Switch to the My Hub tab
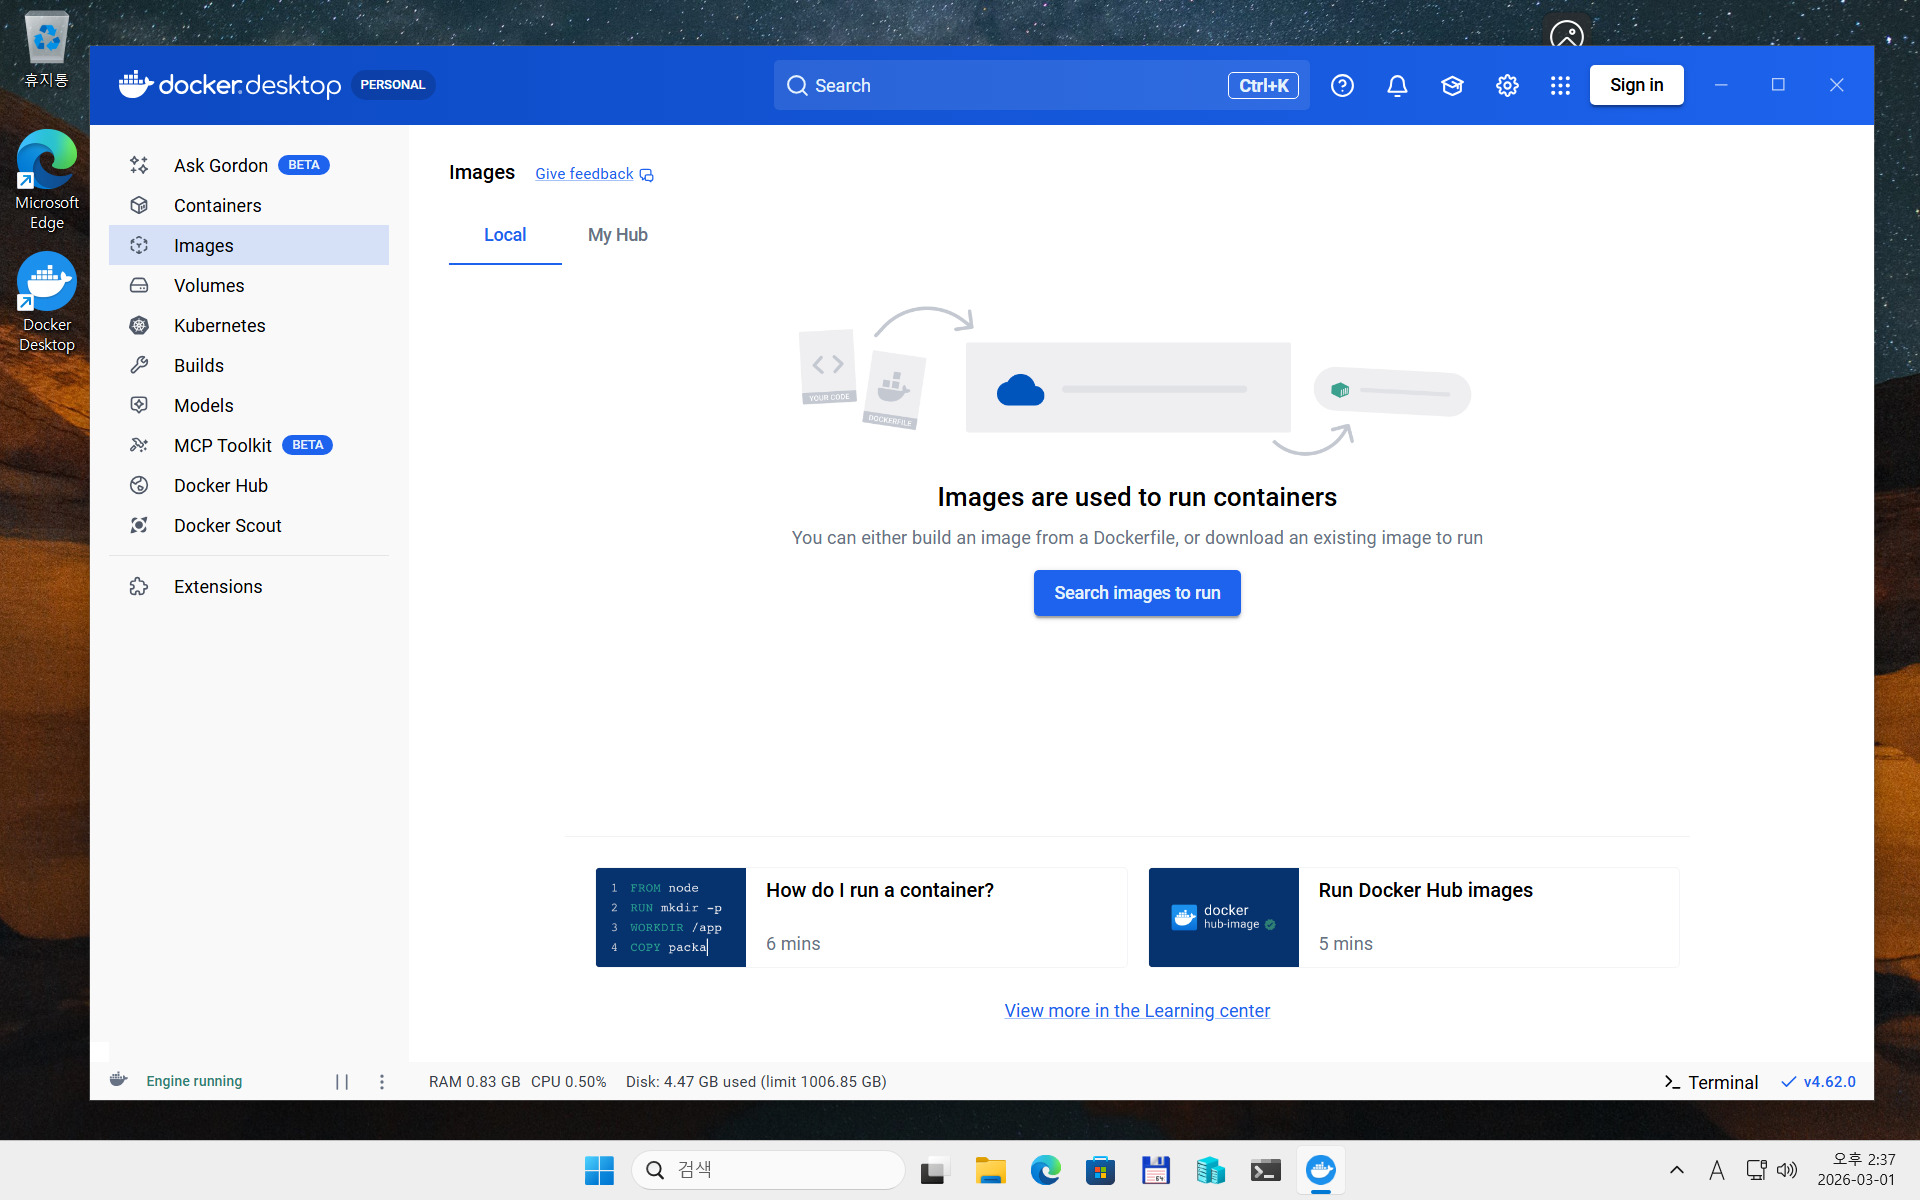Screen dimensions: 1920x1200 point(617,235)
